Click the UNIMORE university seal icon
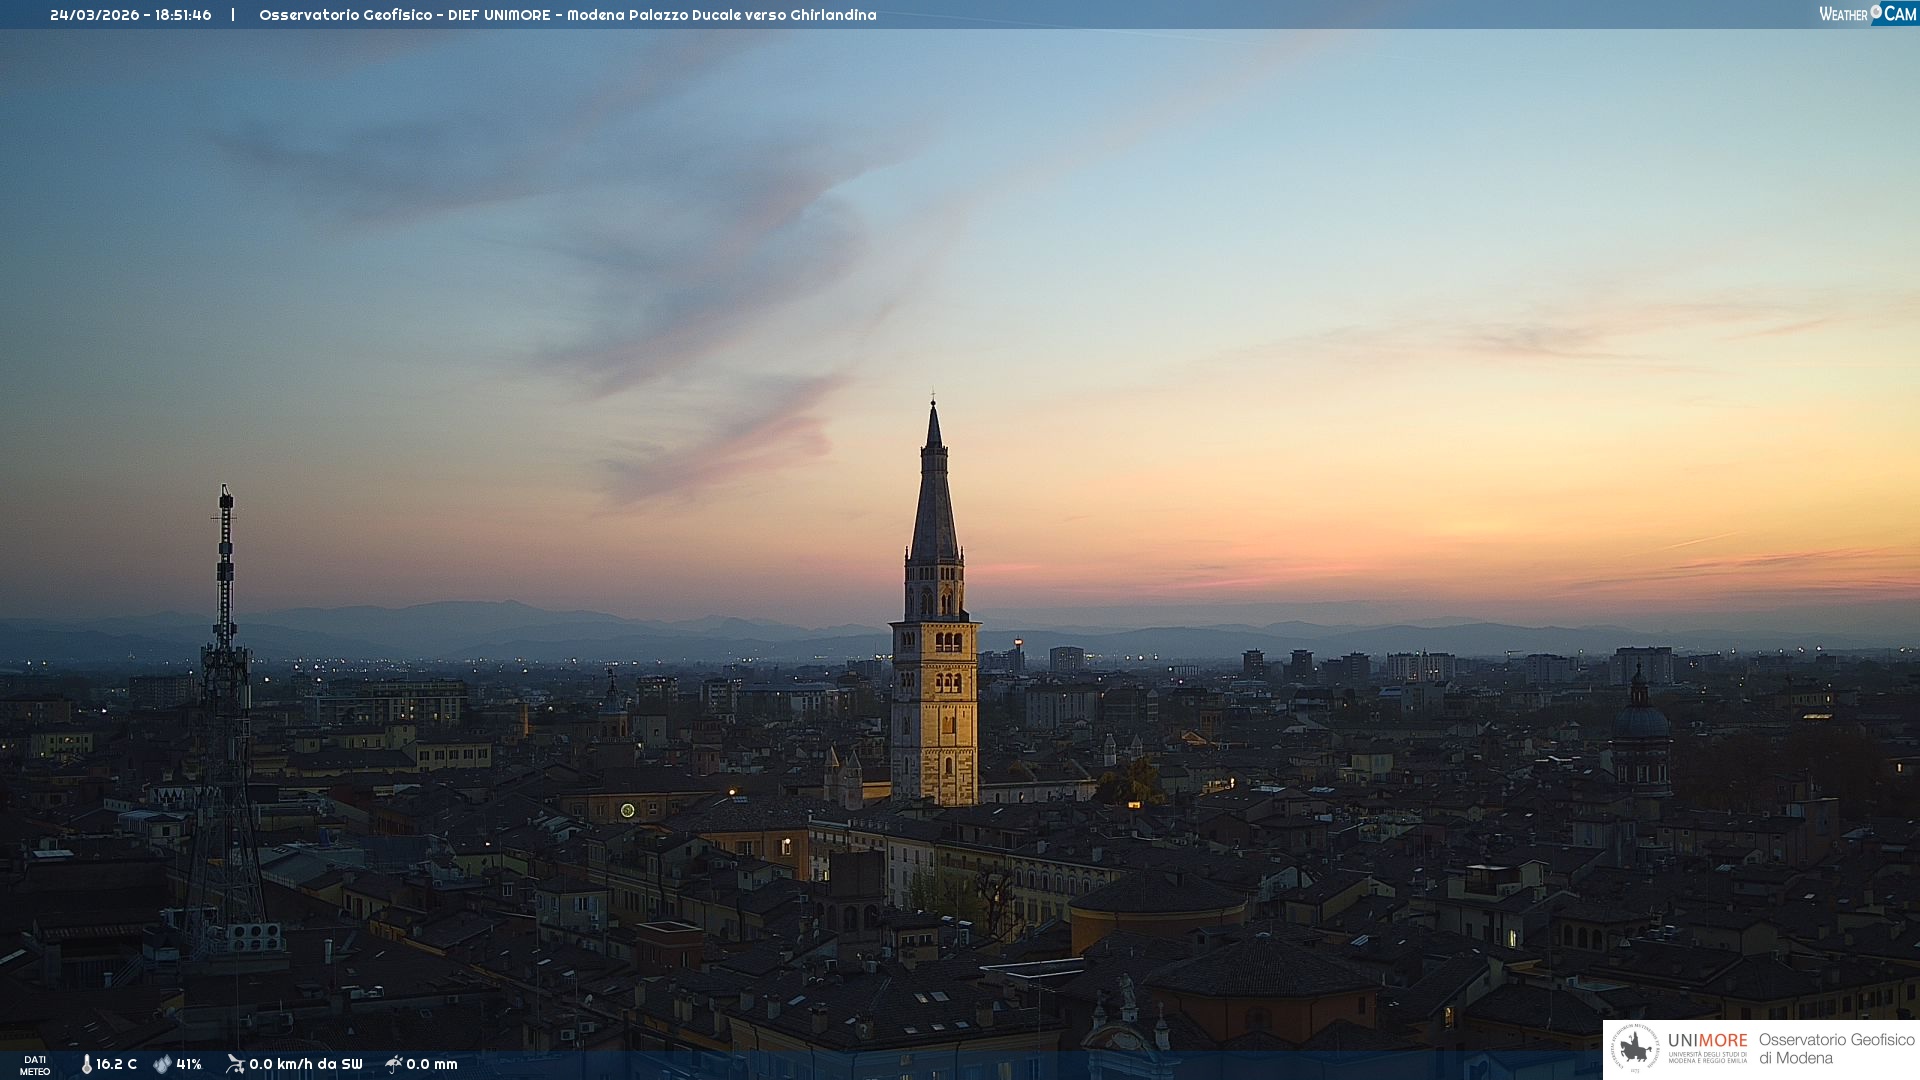This screenshot has width=1920, height=1080. coord(1635,1049)
